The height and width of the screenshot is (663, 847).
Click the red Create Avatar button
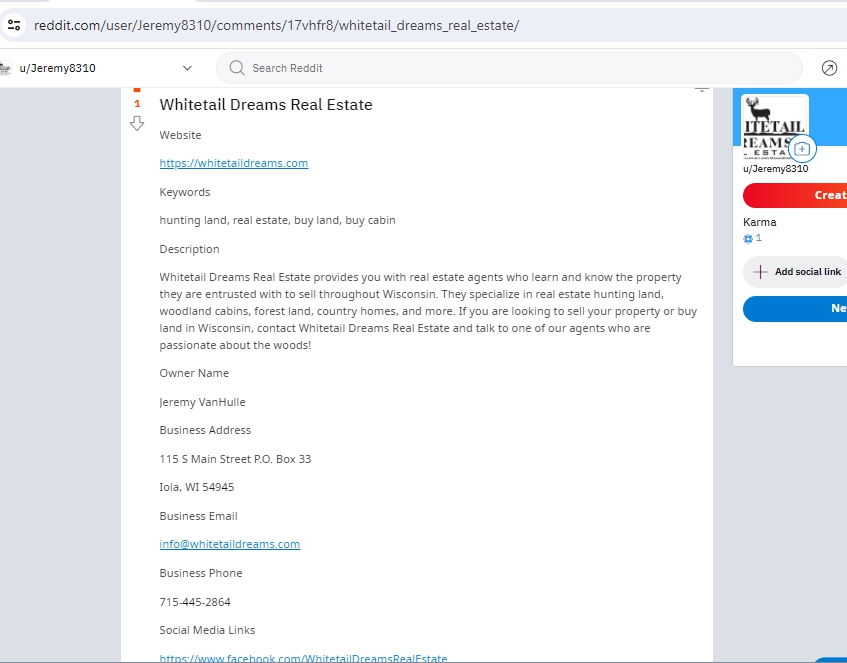pos(795,195)
